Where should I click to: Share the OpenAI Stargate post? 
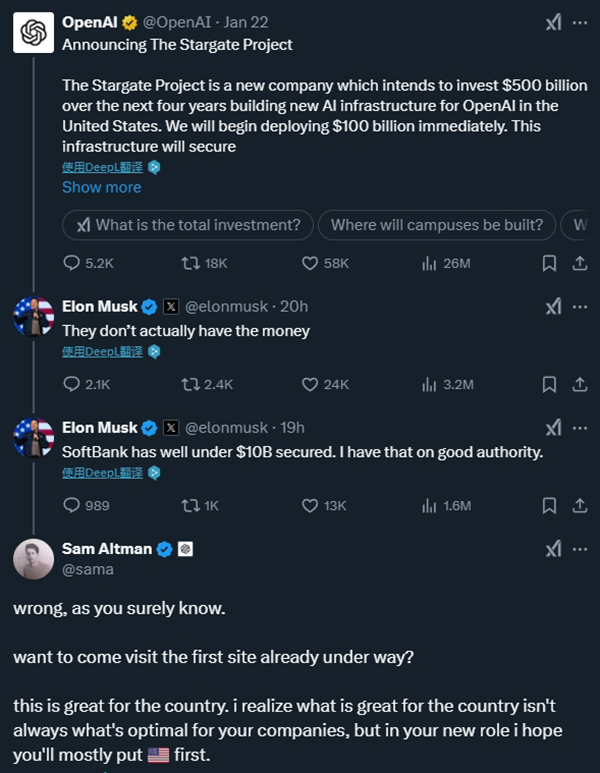point(579,263)
